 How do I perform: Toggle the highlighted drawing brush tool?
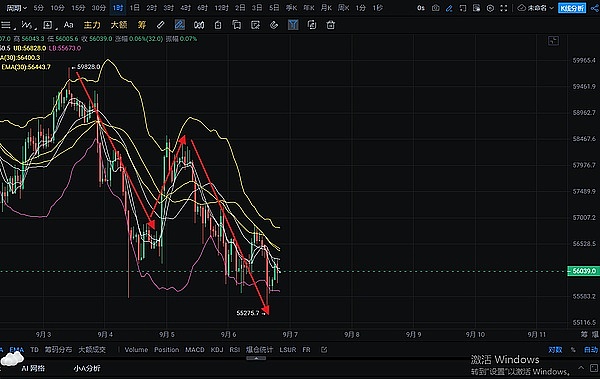point(179,25)
